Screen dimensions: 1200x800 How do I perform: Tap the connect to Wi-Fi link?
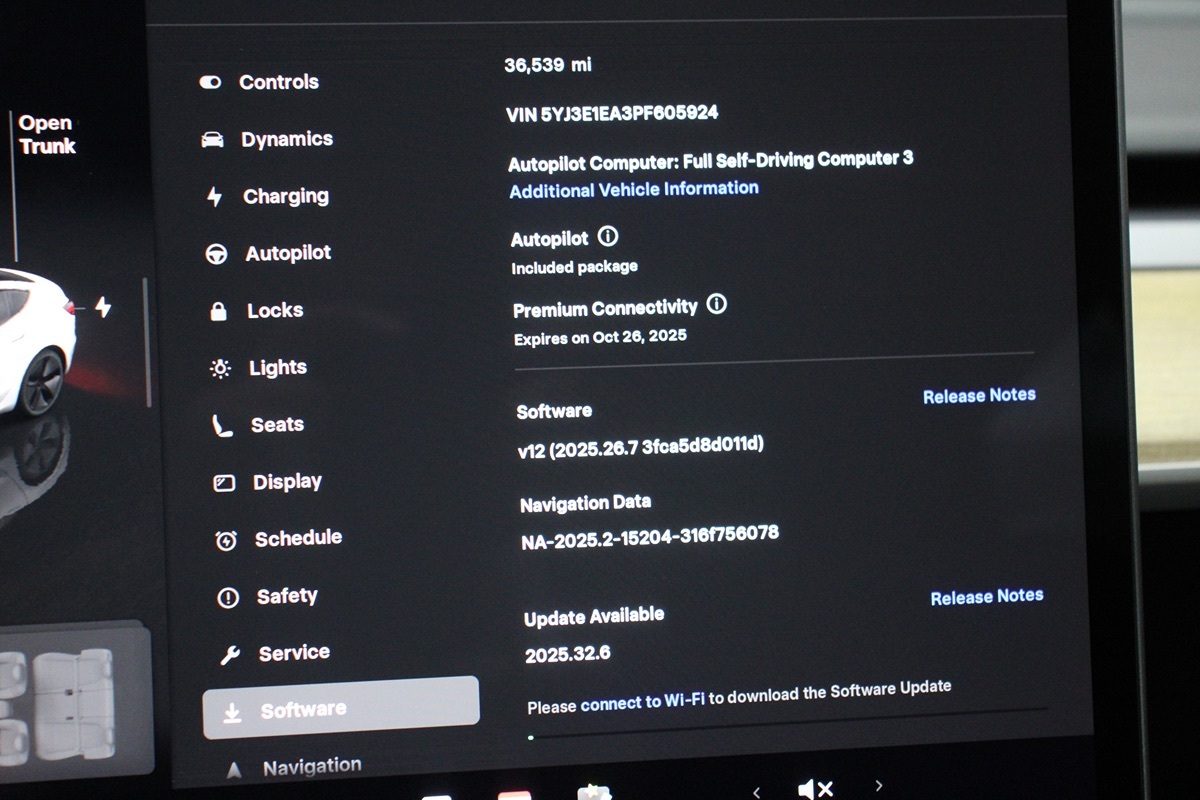point(643,702)
